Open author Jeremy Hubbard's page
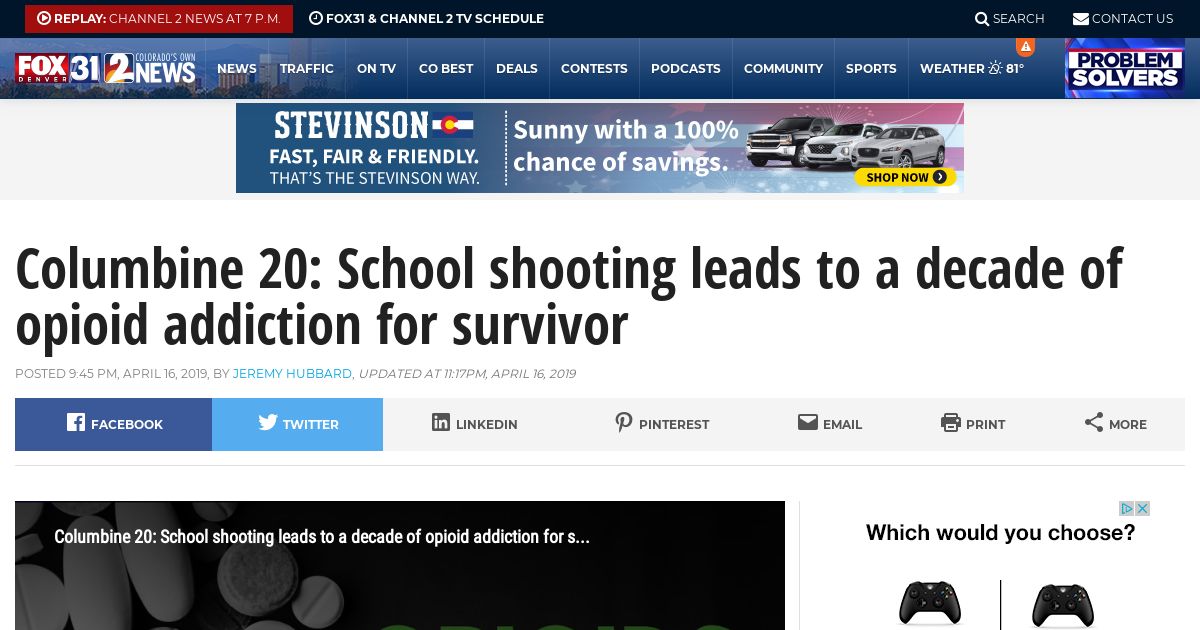The height and width of the screenshot is (630, 1200). [292, 374]
